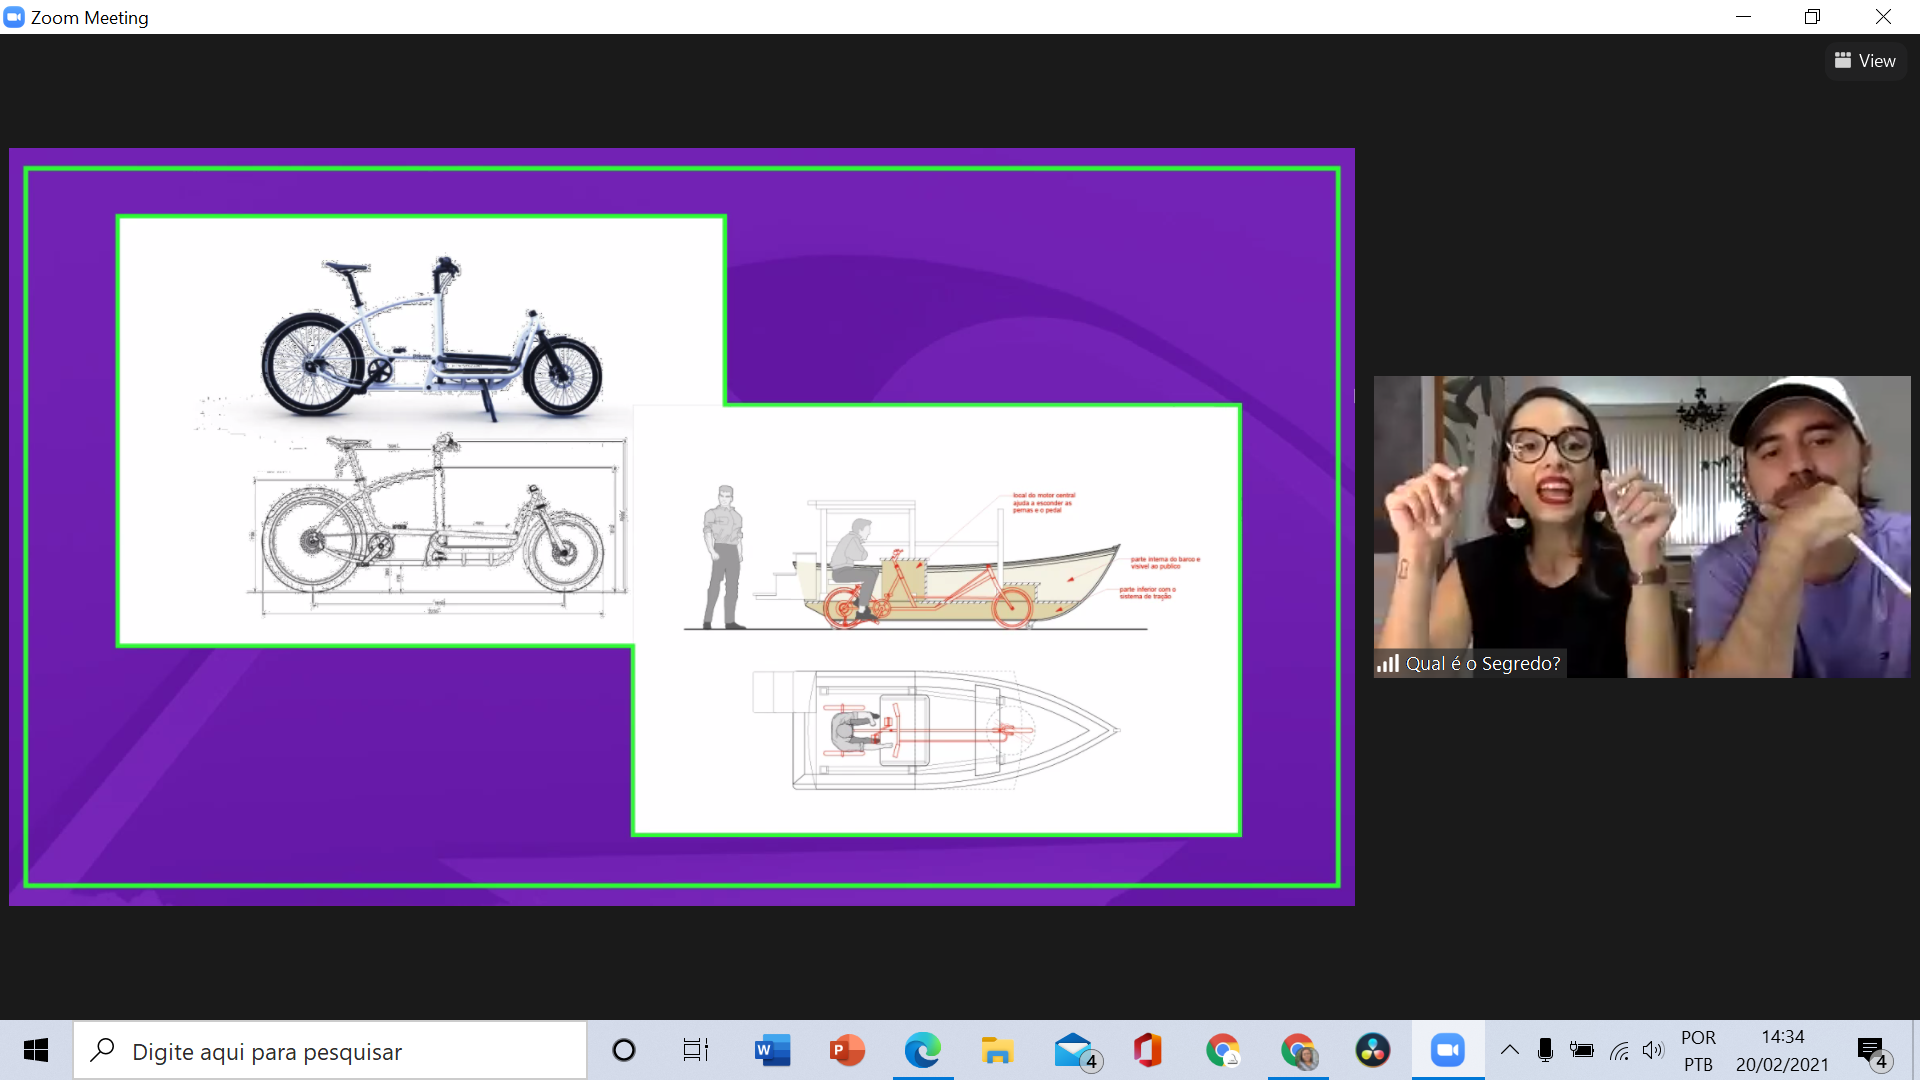Click the Qual é o Segredo? video thumbnail
The height and width of the screenshot is (1080, 1920).
pos(1641,527)
